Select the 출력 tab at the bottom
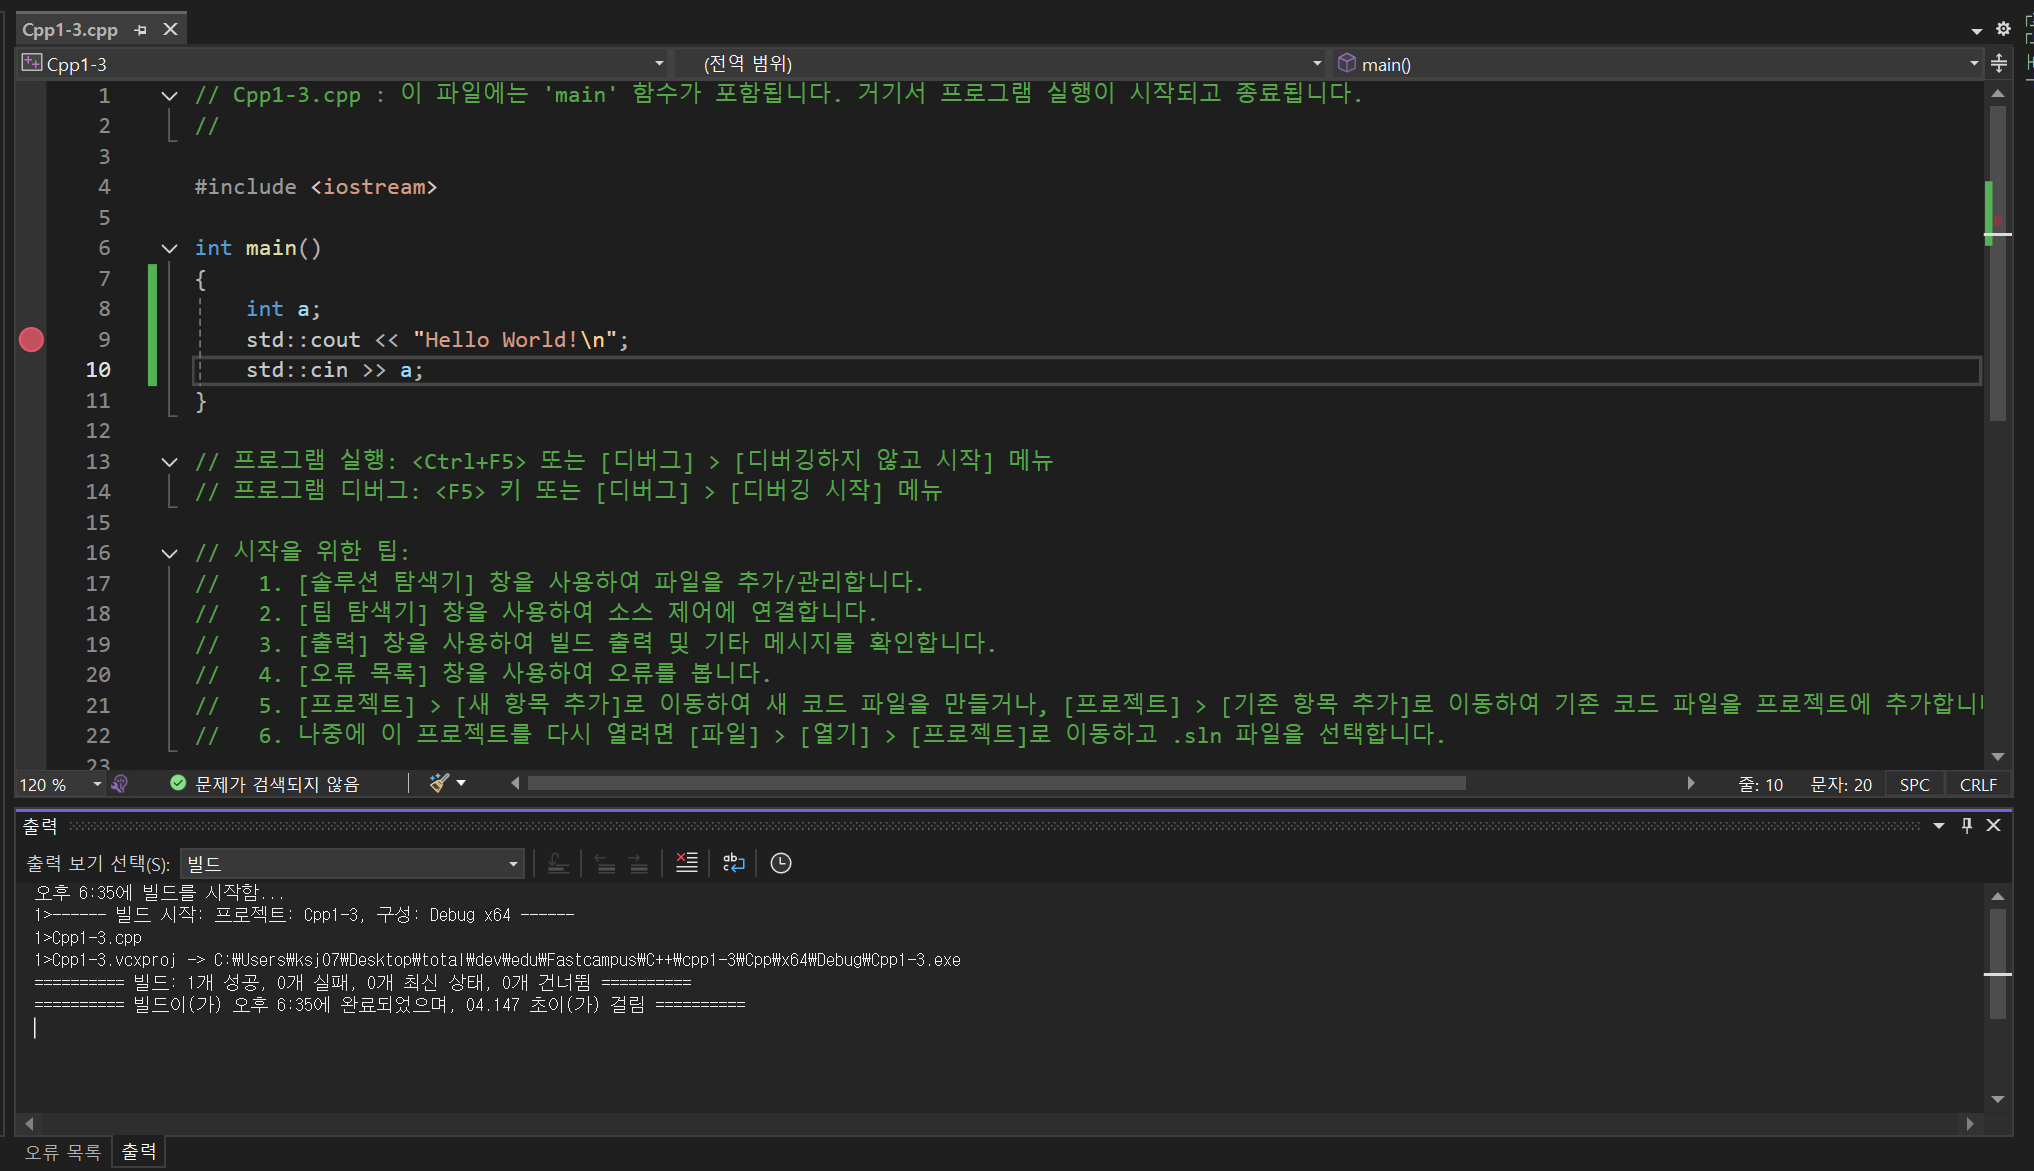Viewport: 2034px width, 1171px height. [x=139, y=1152]
